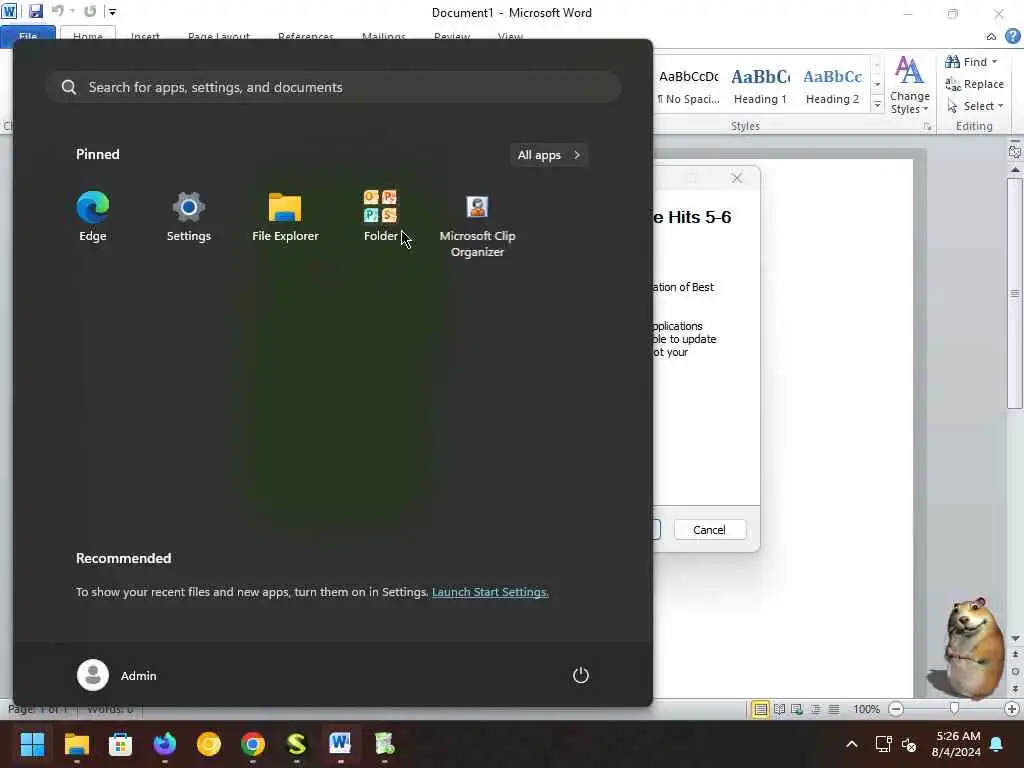
Task: Open the Undo history dropdown arrow
Action: 72,11
